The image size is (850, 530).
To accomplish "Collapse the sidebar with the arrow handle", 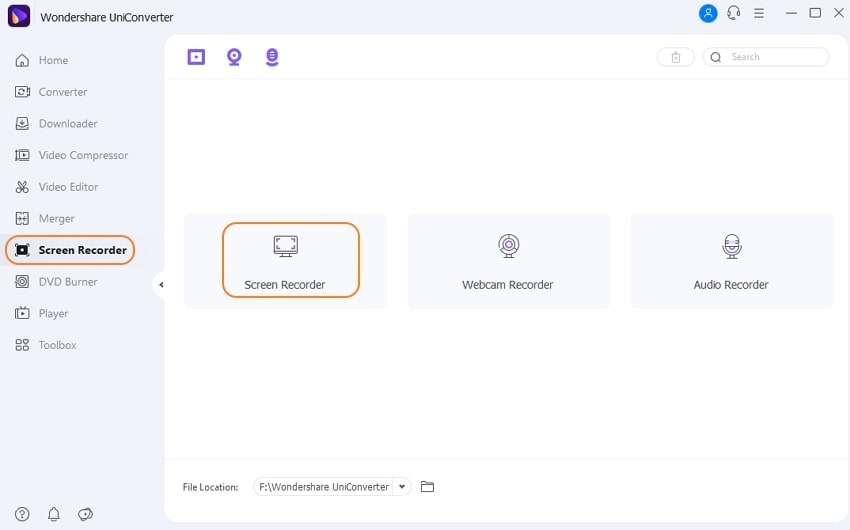I will [160, 285].
